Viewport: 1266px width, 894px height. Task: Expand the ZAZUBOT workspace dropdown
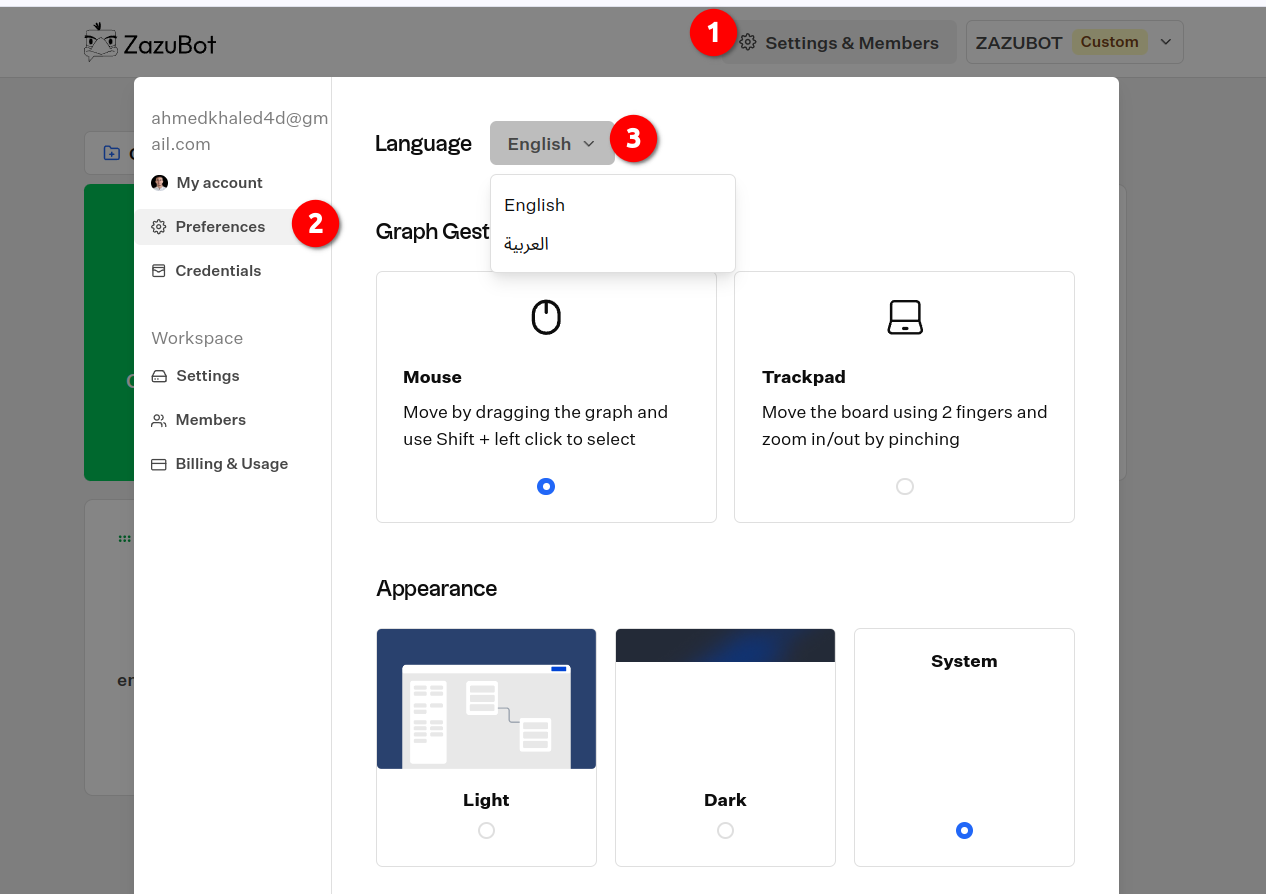coord(1075,42)
